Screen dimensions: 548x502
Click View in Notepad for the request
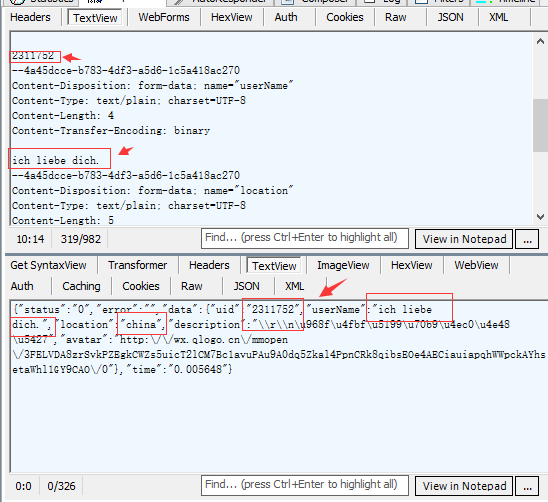(464, 239)
